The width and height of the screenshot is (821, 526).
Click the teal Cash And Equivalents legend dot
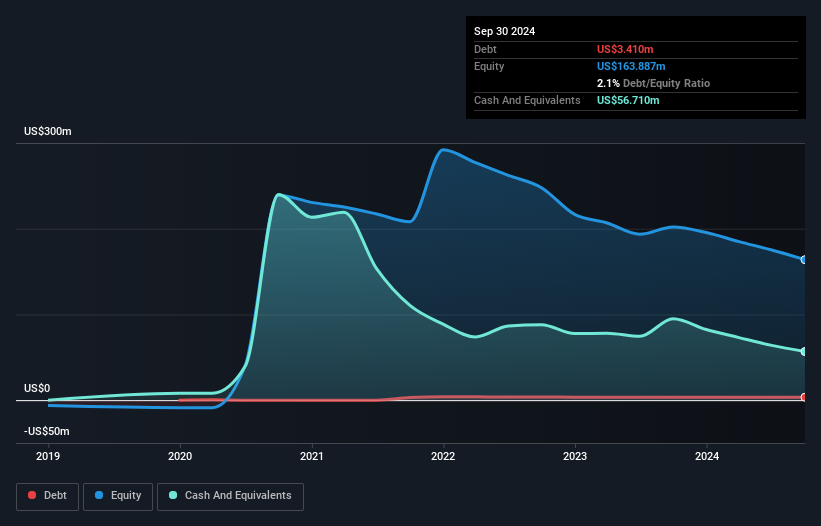tap(173, 495)
